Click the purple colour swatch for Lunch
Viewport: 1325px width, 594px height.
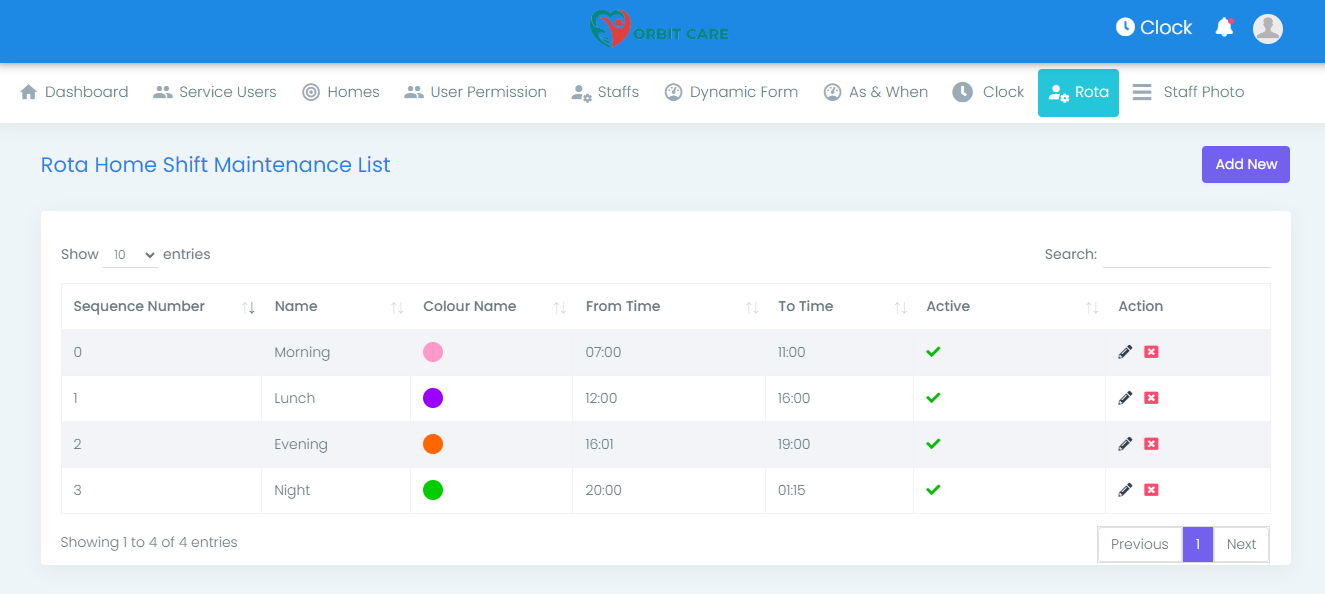pos(433,398)
